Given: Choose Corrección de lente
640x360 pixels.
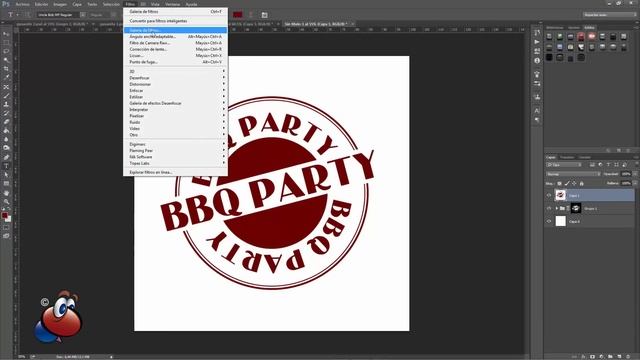Looking at the screenshot, I should (176, 49).
